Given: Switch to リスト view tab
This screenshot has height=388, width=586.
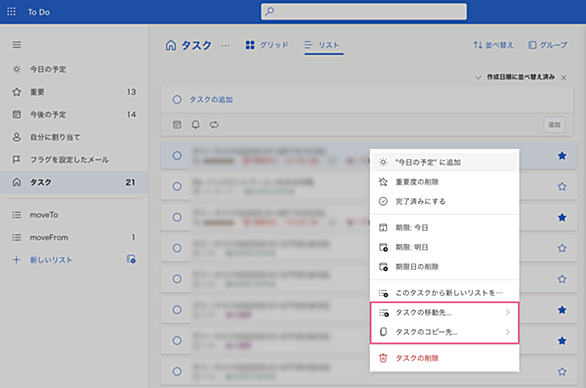Looking at the screenshot, I should click(x=323, y=45).
